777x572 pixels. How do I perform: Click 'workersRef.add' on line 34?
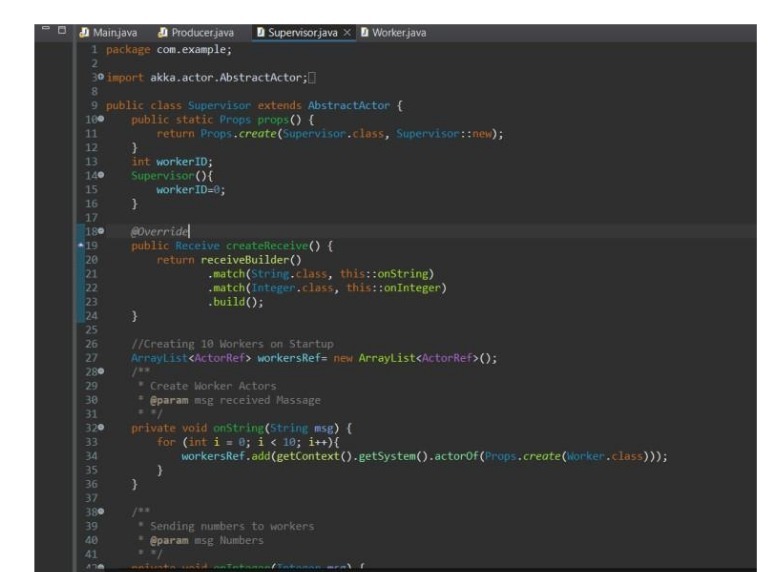[225, 456]
